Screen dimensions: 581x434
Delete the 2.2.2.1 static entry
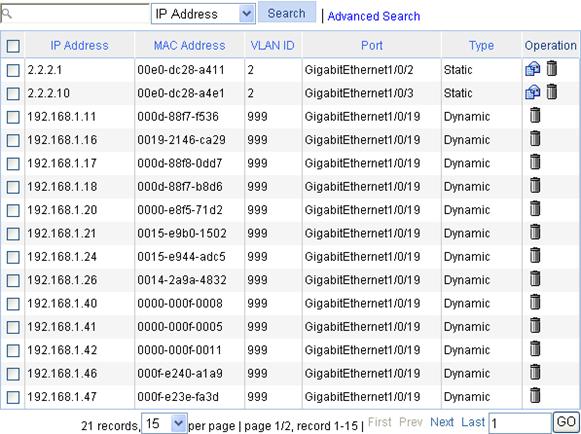click(x=551, y=69)
